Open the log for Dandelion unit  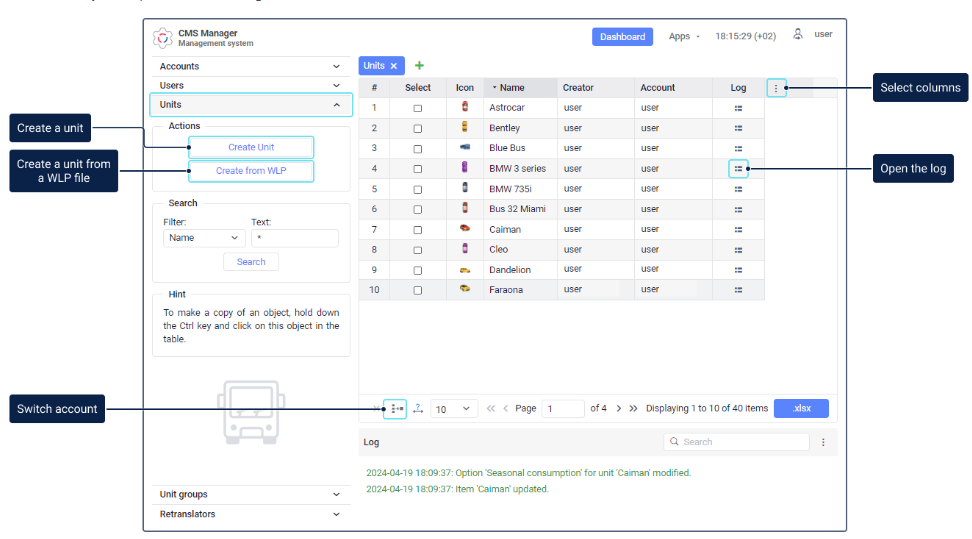click(x=738, y=270)
